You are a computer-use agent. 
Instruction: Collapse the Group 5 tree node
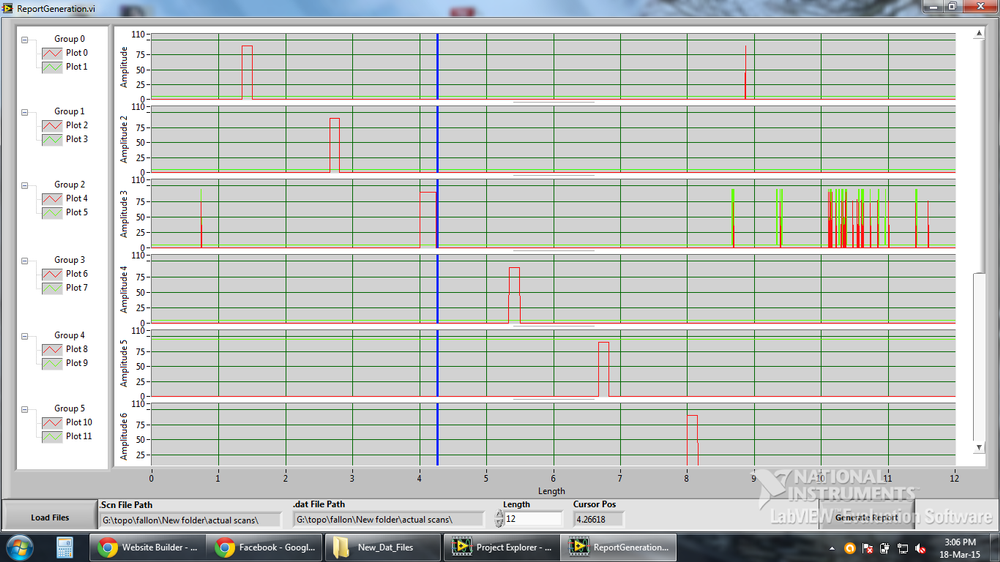tap(25, 410)
